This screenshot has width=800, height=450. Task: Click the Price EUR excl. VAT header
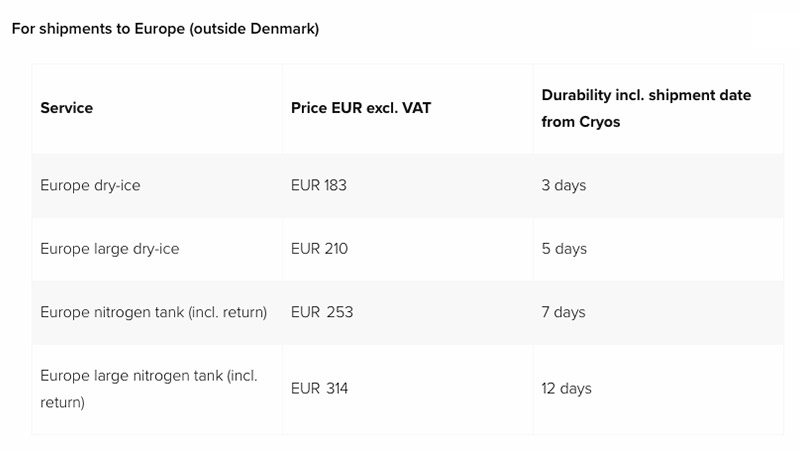pyautogui.click(x=360, y=108)
